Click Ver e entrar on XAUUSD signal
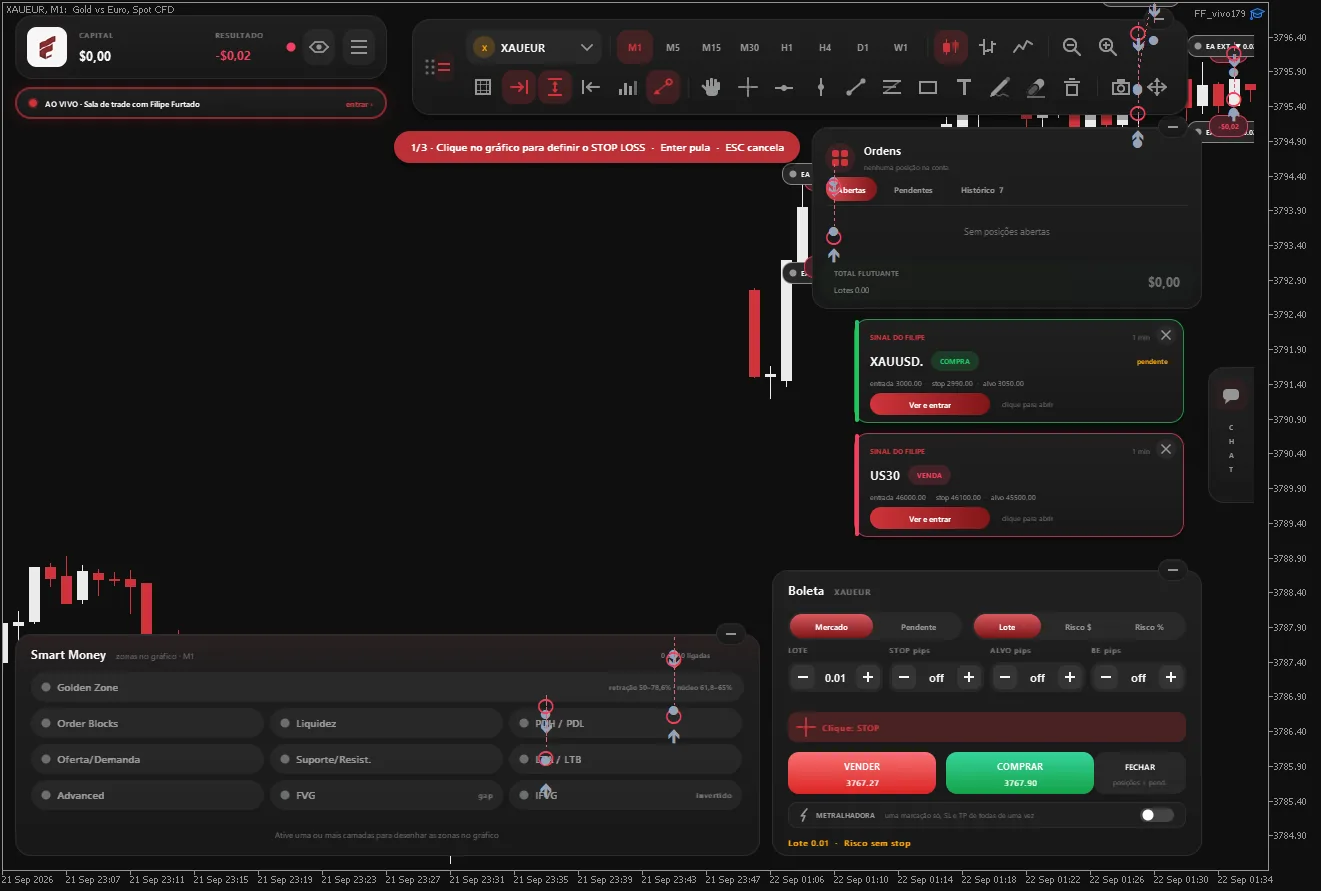 coord(930,405)
